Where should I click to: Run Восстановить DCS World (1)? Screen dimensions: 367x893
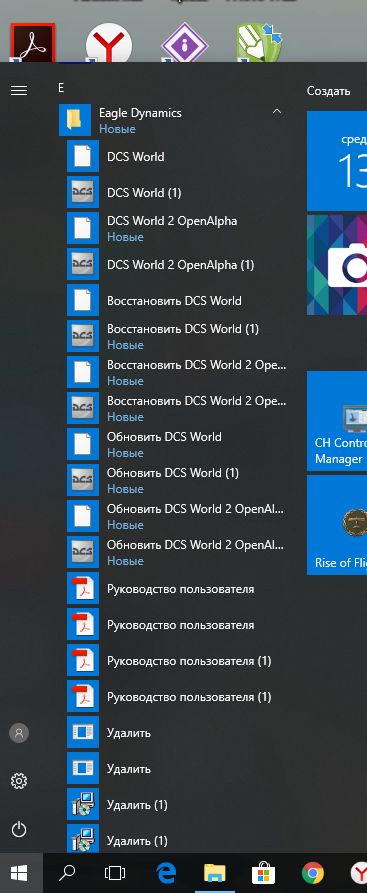coord(177,336)
